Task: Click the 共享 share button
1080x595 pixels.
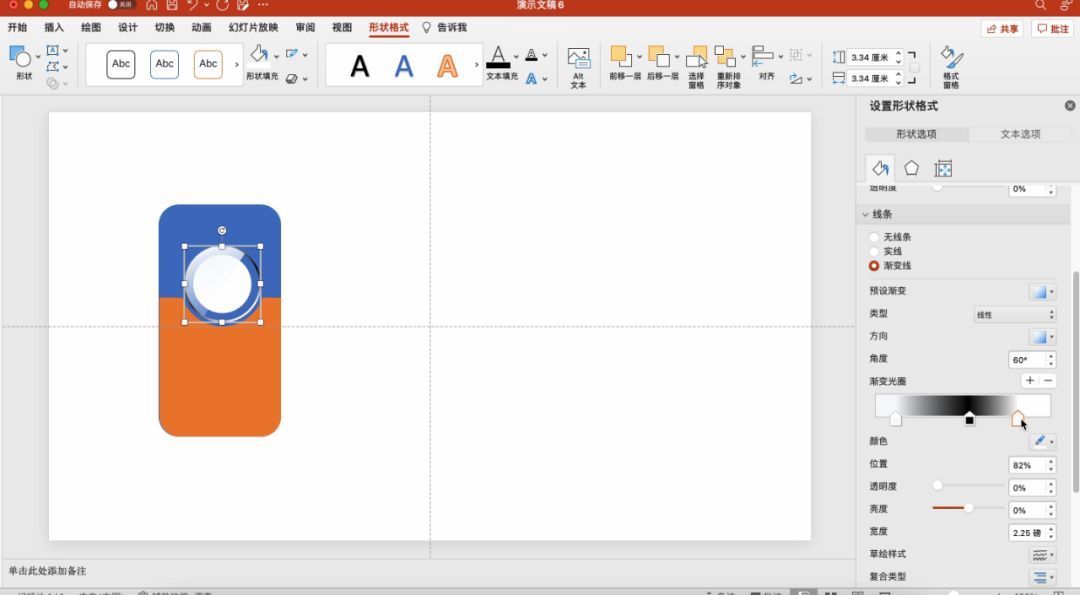Action: 1001,29
